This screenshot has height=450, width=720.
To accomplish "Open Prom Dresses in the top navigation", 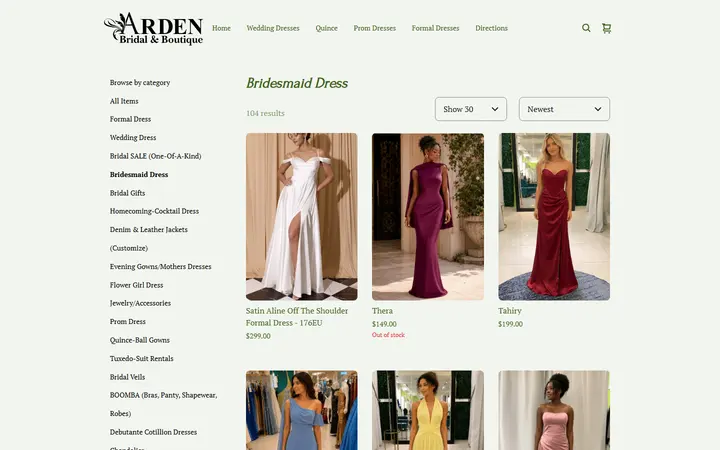I will (x=375, y=28).
